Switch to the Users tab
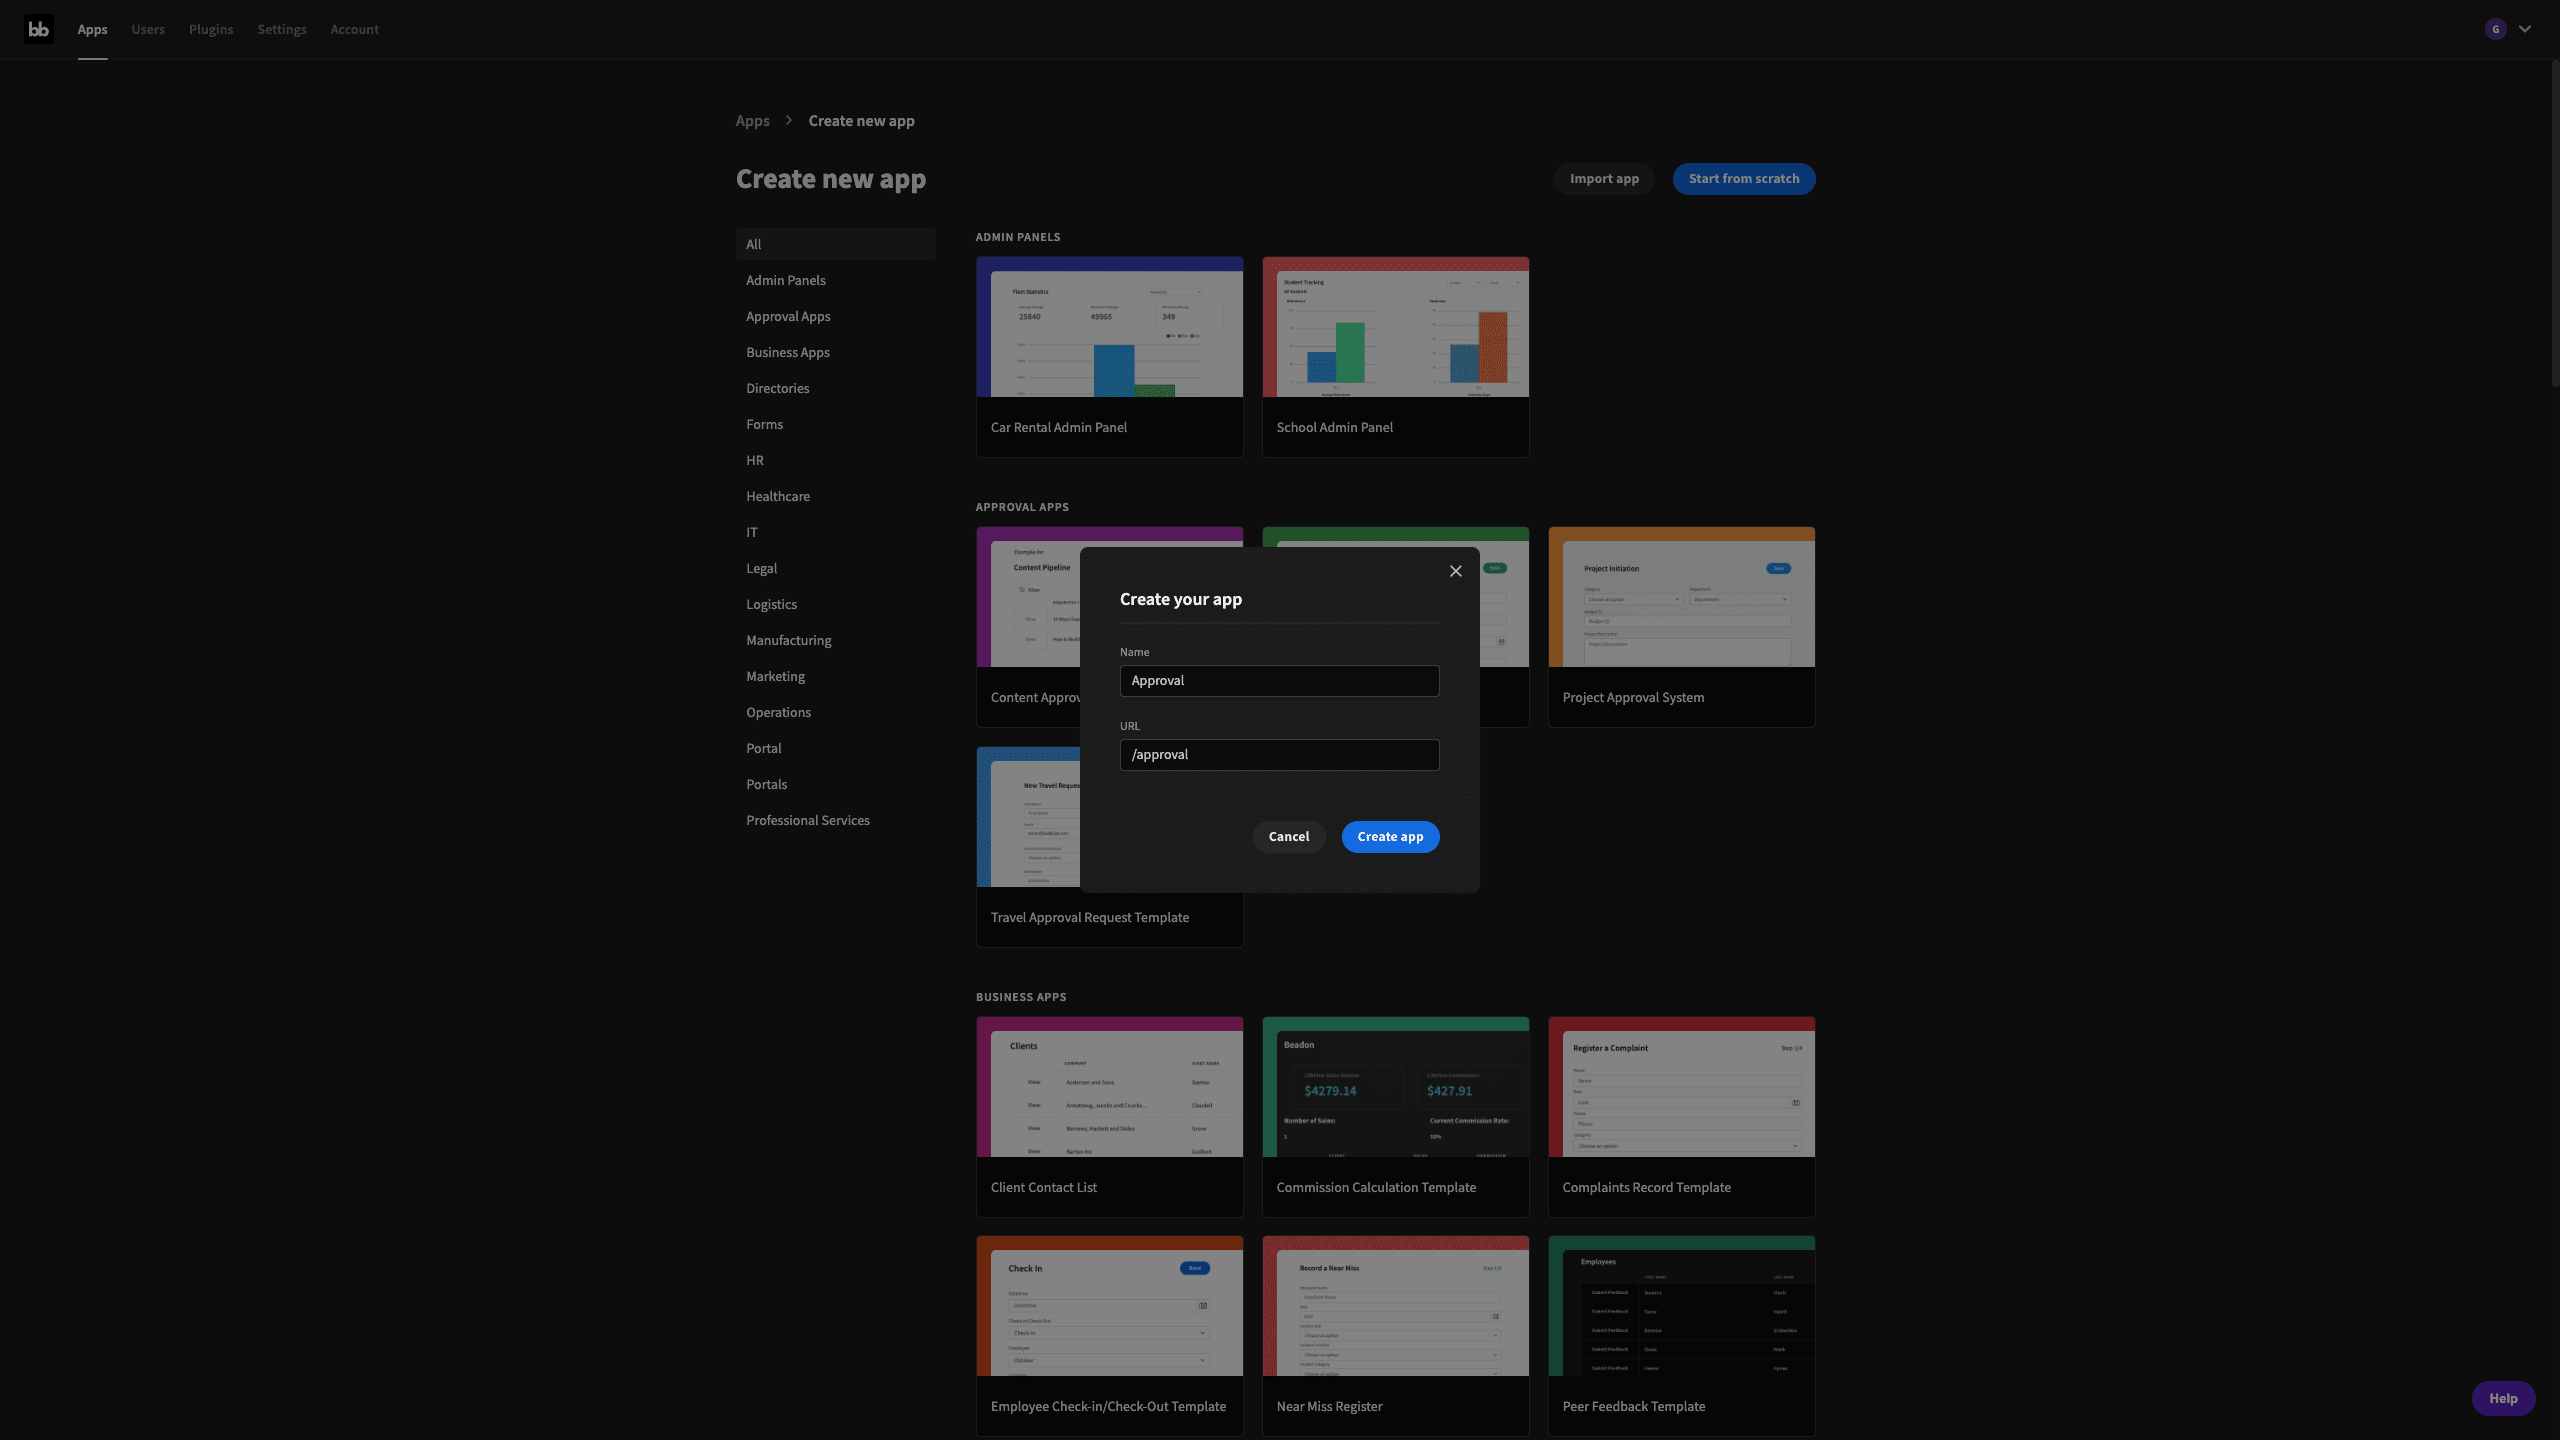The height and width of the screenshot is (1440, 2560). [x=148, y=29]
